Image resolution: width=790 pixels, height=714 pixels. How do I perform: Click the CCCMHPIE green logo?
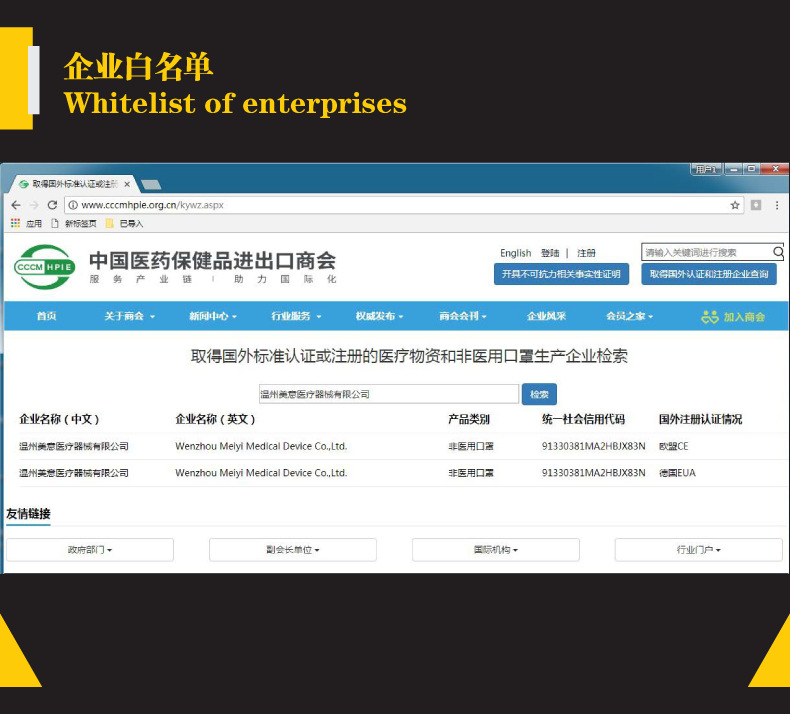pyautogui.click(x=43, y=267)
